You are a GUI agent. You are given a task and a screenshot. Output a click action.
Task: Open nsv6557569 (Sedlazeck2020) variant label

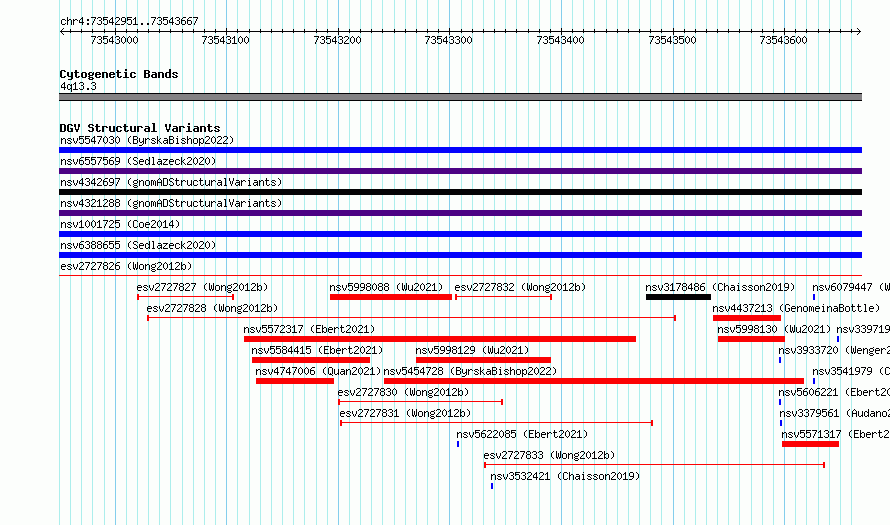coord(138,161)
